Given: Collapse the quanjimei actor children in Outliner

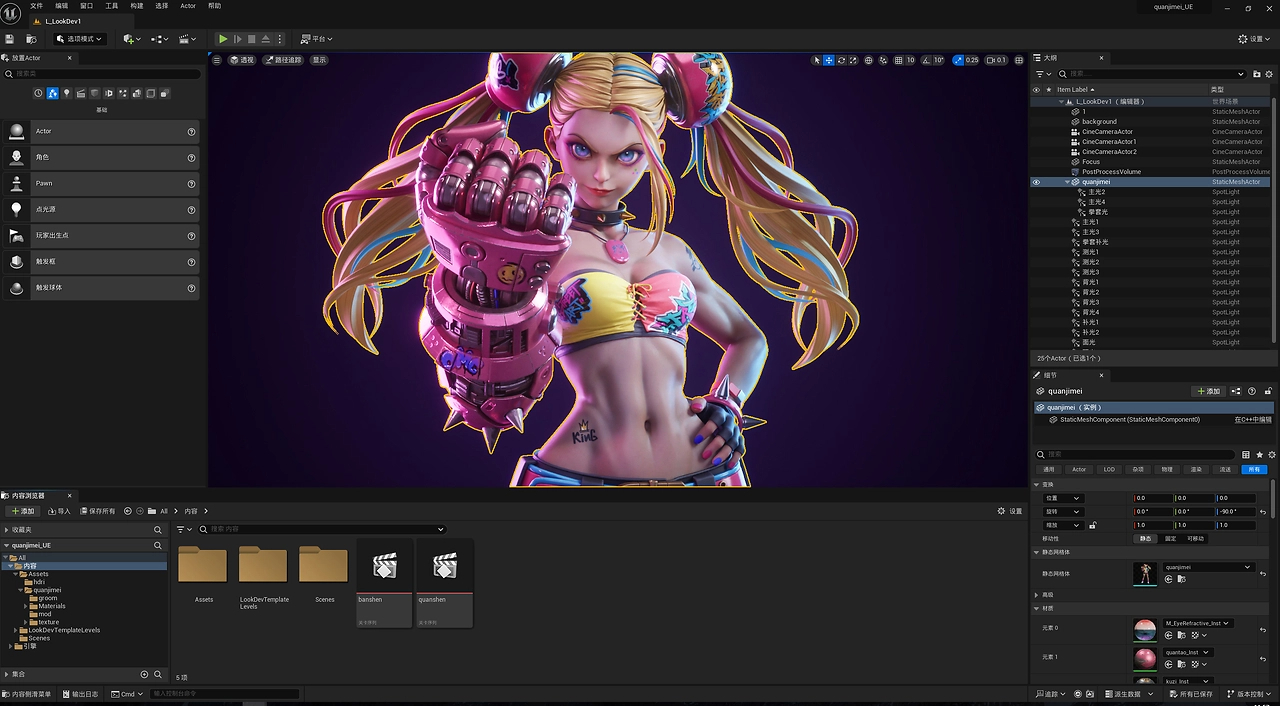Looking at the screenshot, I should 1067,182.
